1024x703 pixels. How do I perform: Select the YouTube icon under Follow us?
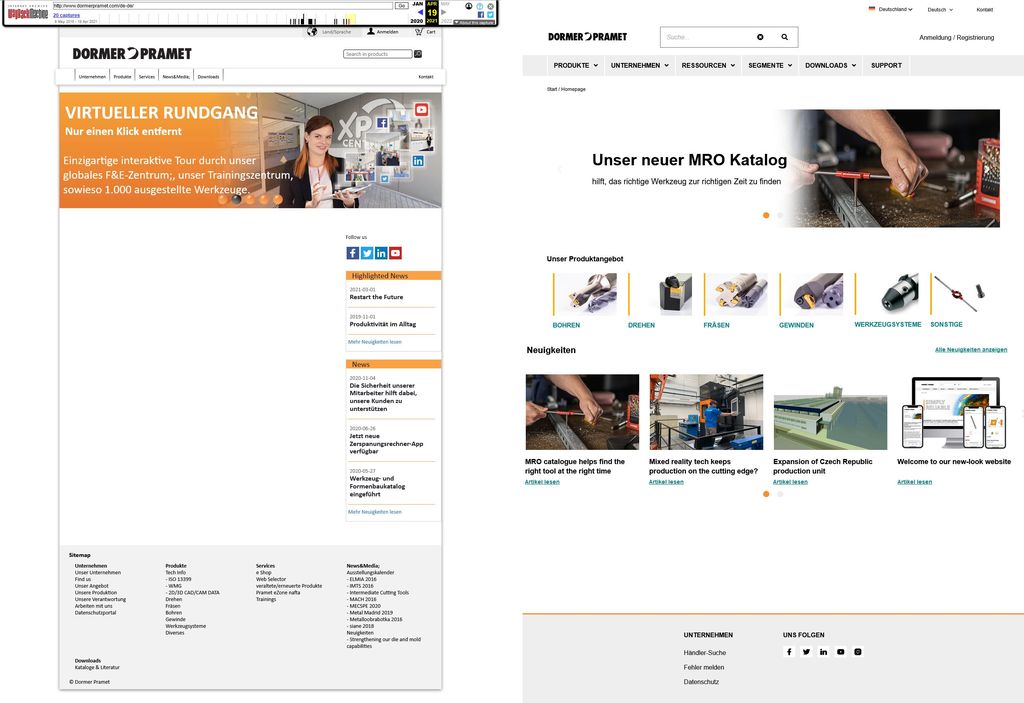click(x=395, y=252)
